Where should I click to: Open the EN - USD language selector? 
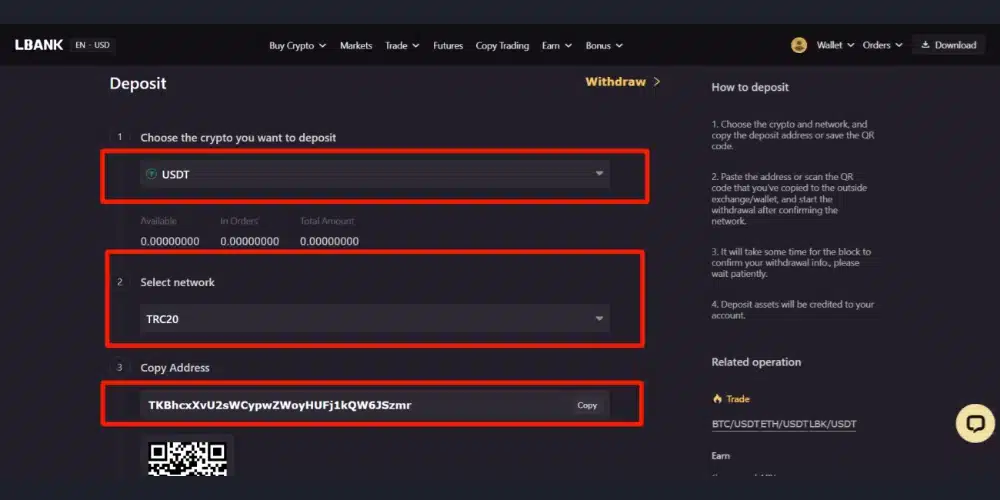pos(92,45)
